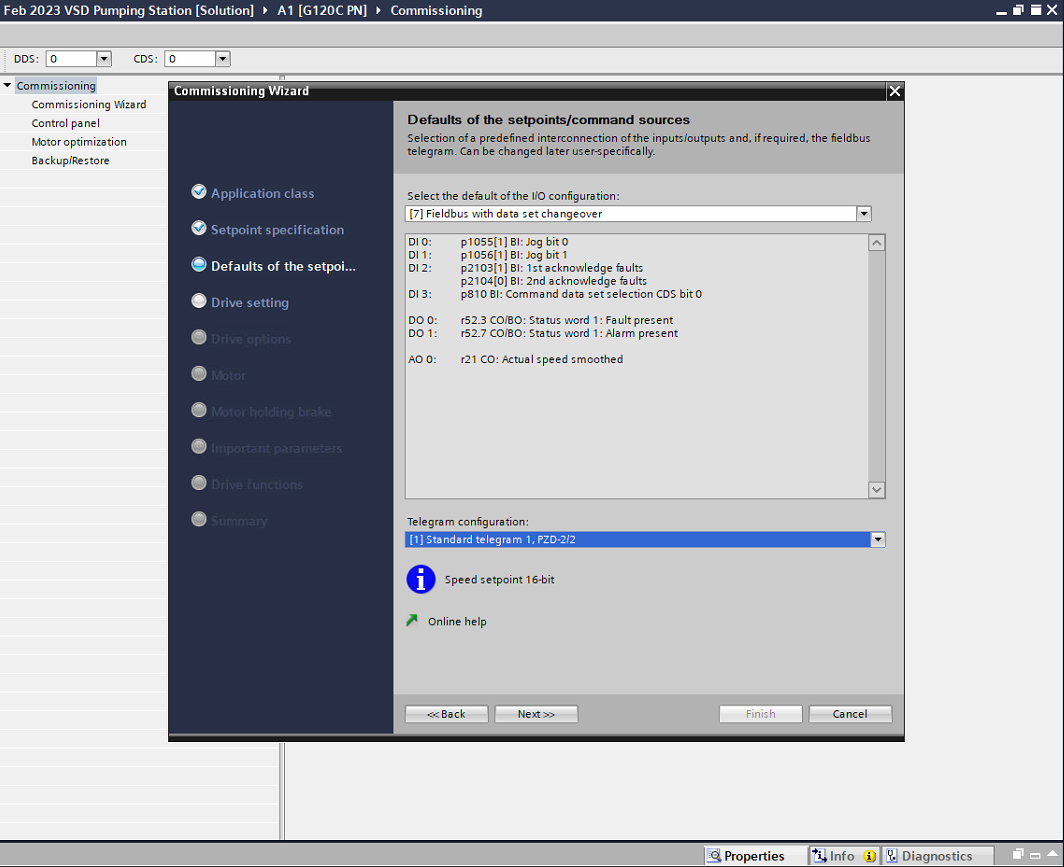Expand the I/O configuration default dropdown
Screen dimensions: 1064x867
click(x=864, y=214)
